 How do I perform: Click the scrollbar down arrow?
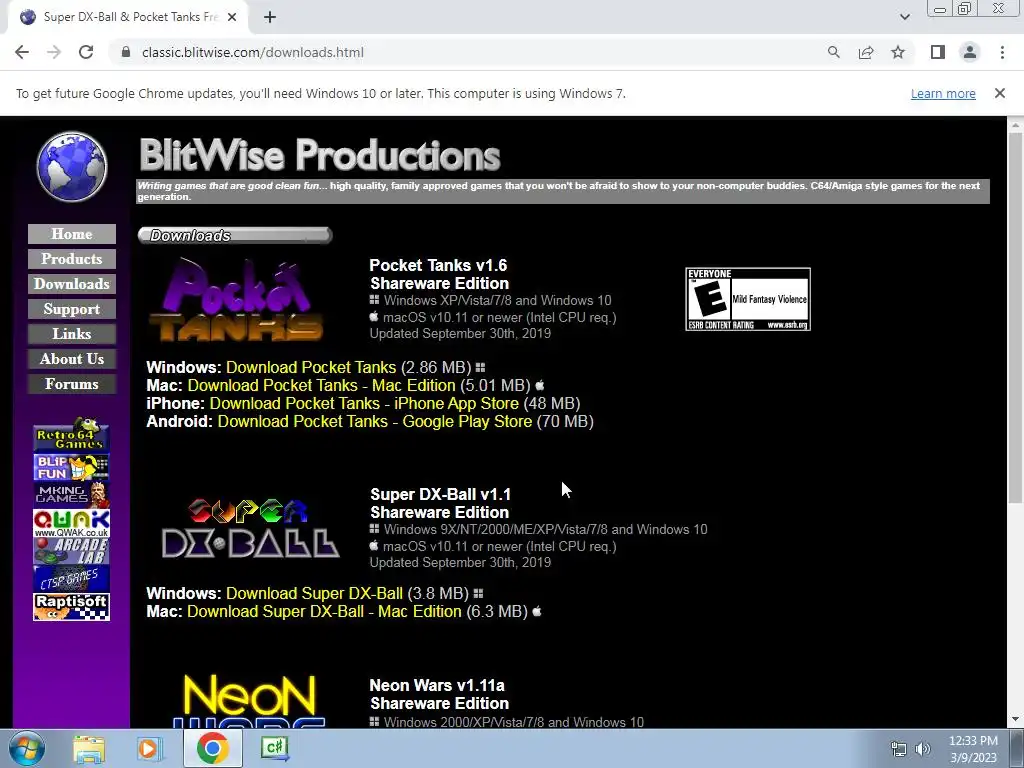(x=1016, y=719)
